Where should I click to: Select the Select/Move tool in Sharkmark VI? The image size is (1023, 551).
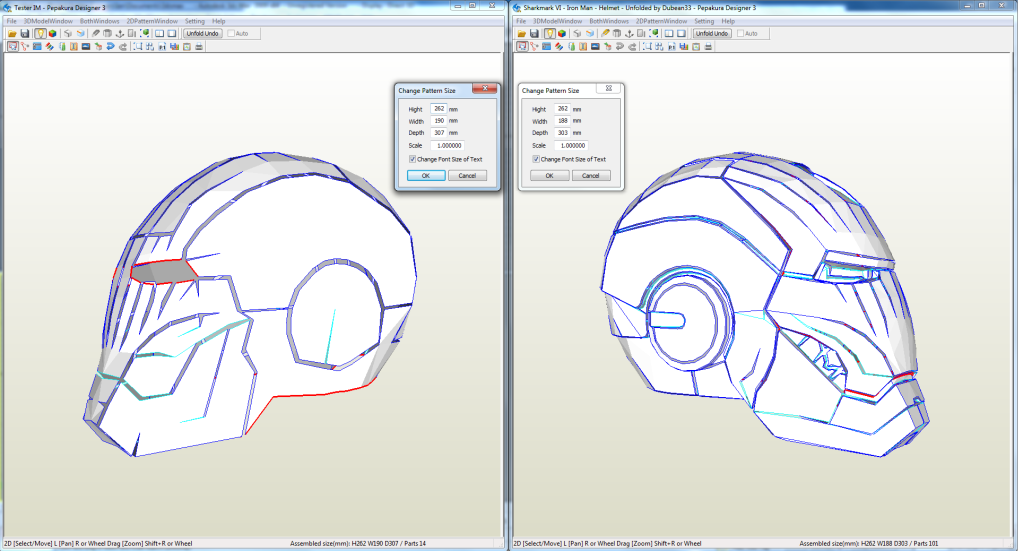coord(522,46)
